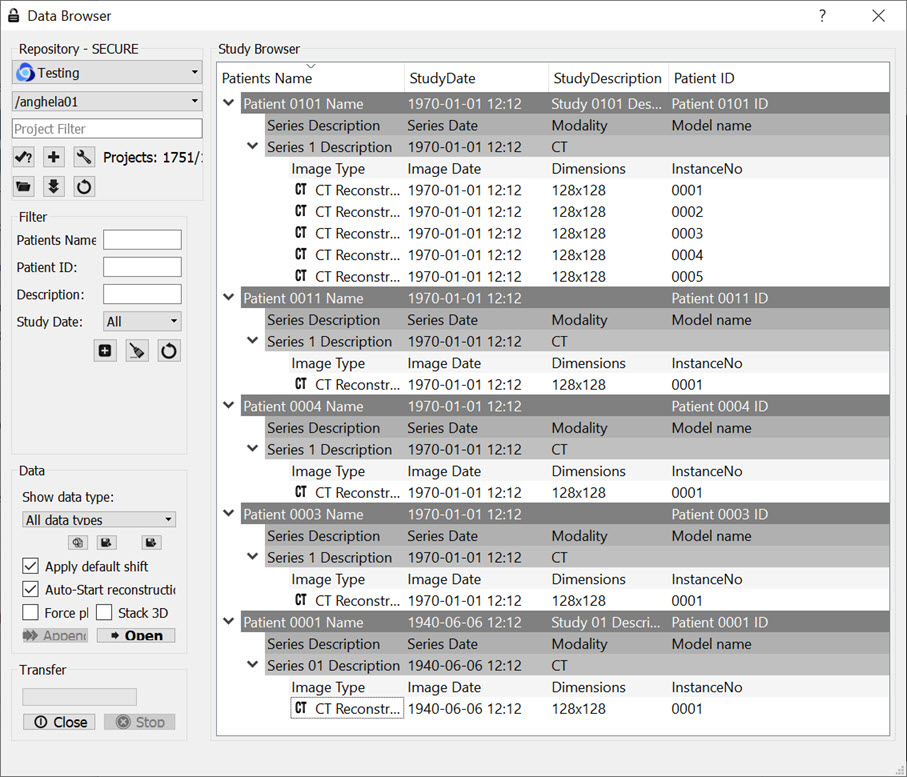The height and width of the screenshot is (777, 907).
Task: Click the open folder icon button
Action: click(23, 187)
